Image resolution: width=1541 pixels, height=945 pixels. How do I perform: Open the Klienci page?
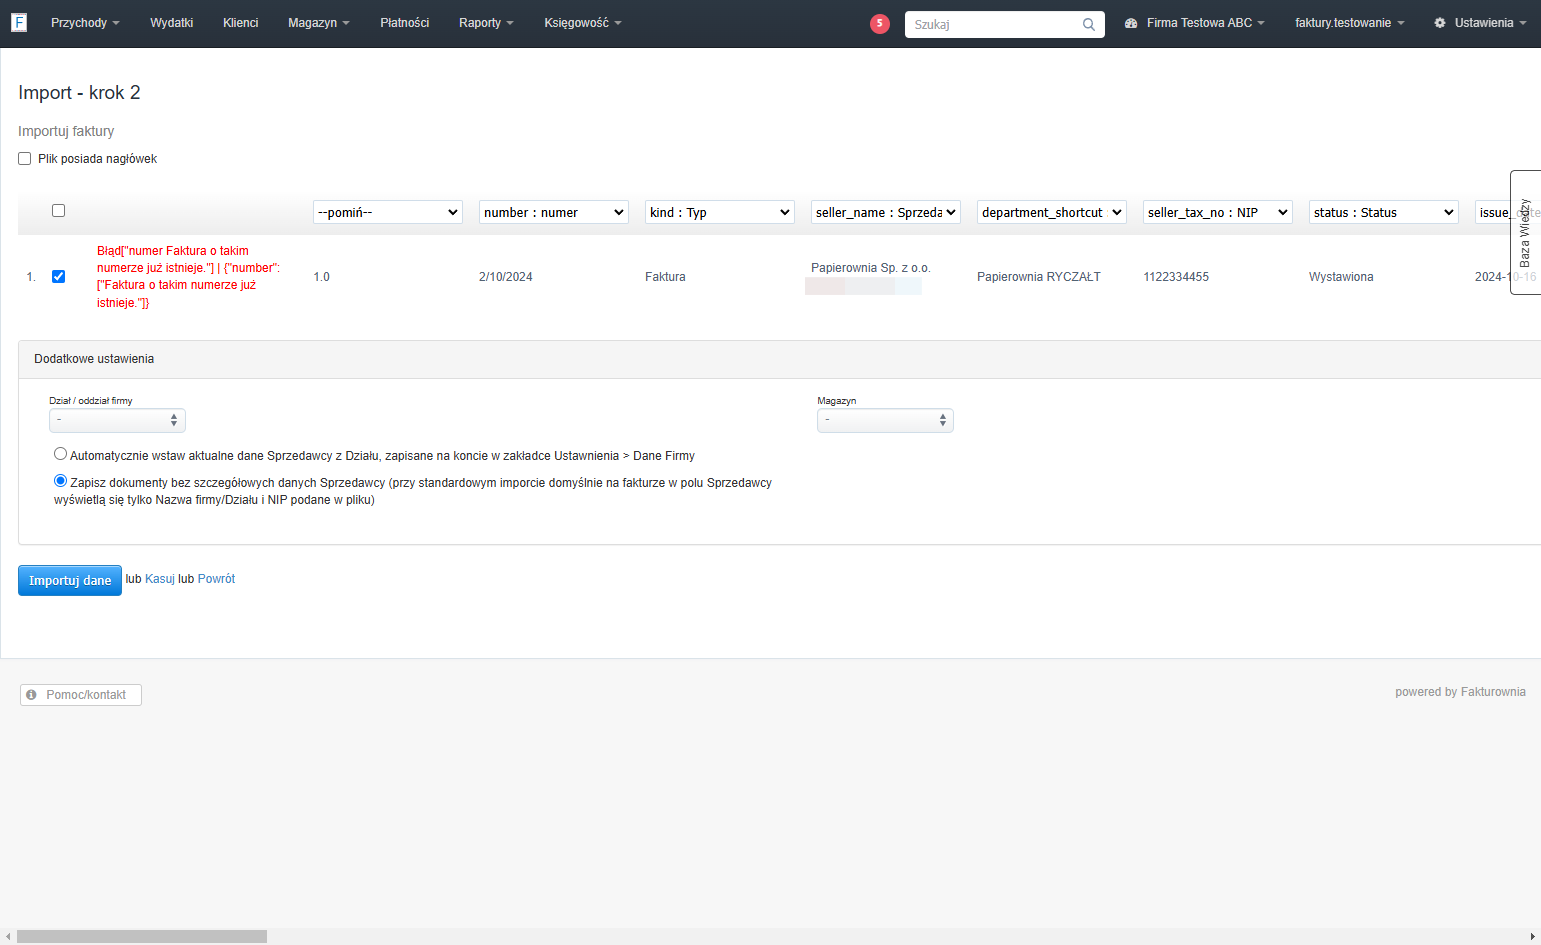[241, 23]
